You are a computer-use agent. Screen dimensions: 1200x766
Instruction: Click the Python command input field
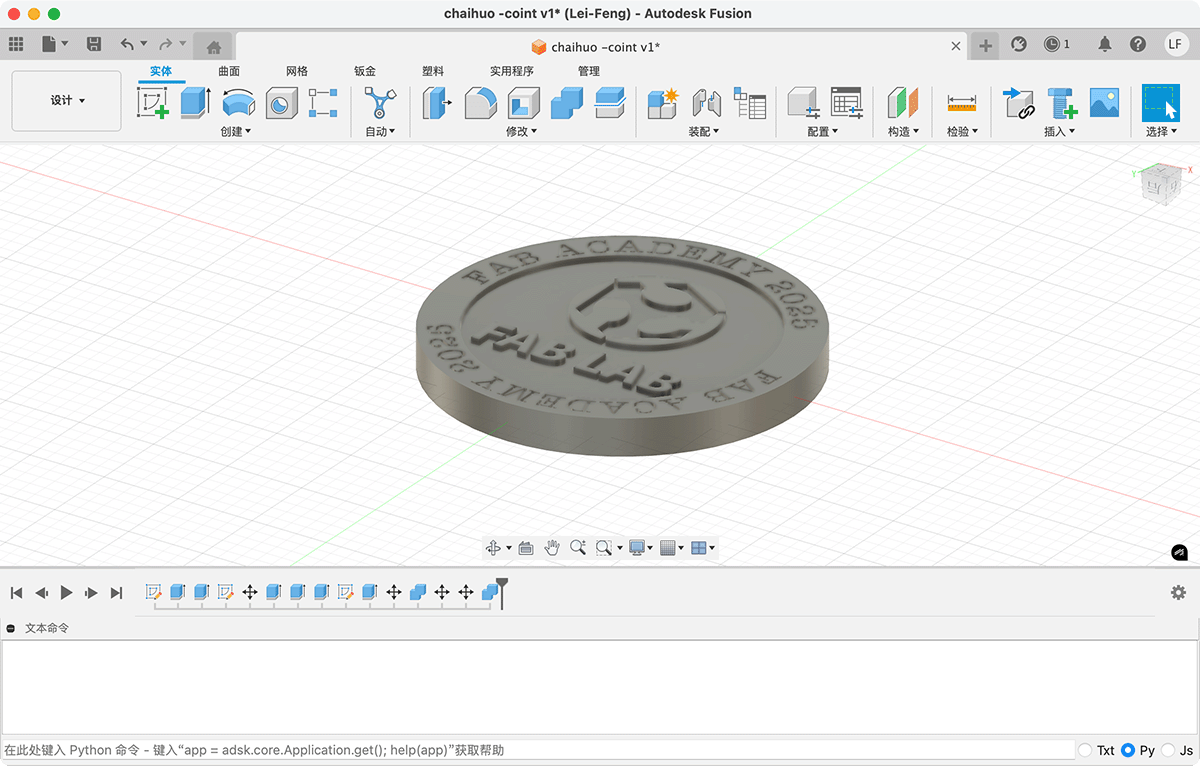coord(537,750)
